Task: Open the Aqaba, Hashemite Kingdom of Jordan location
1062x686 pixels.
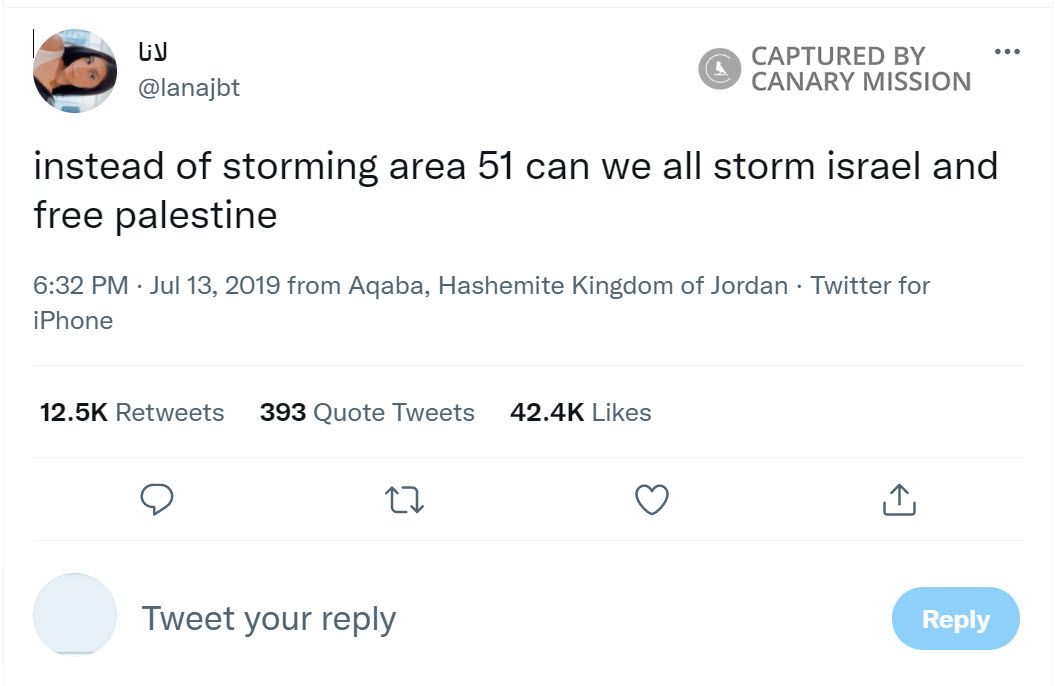Action: [567, 286]
